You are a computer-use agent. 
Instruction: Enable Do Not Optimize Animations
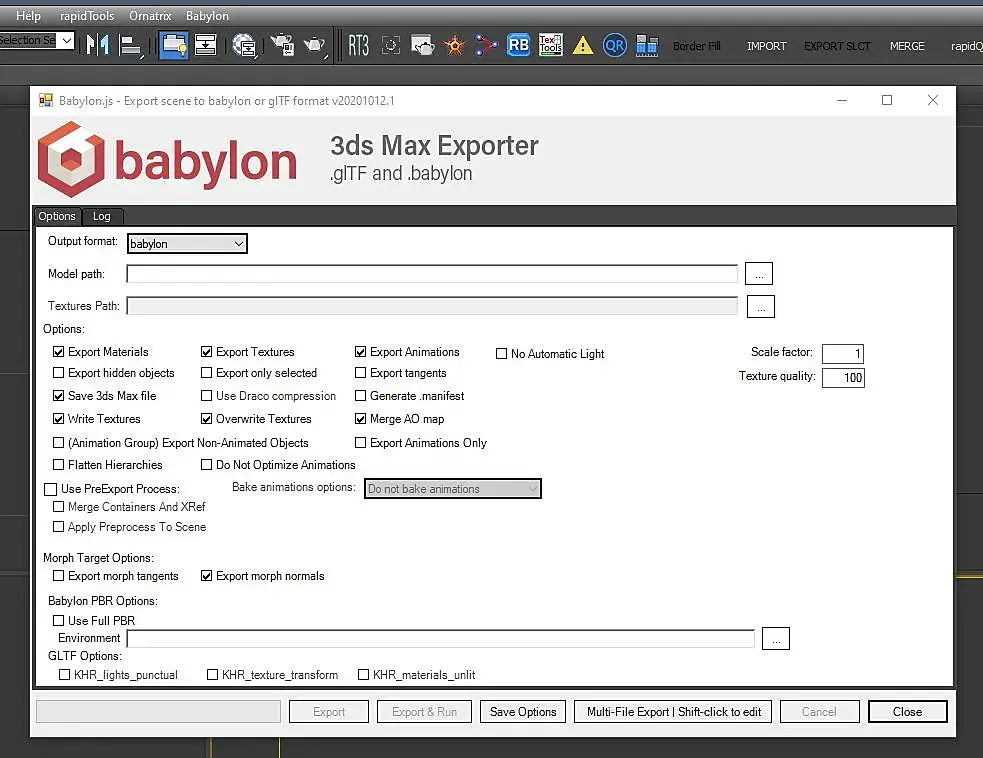click(206, 465)
